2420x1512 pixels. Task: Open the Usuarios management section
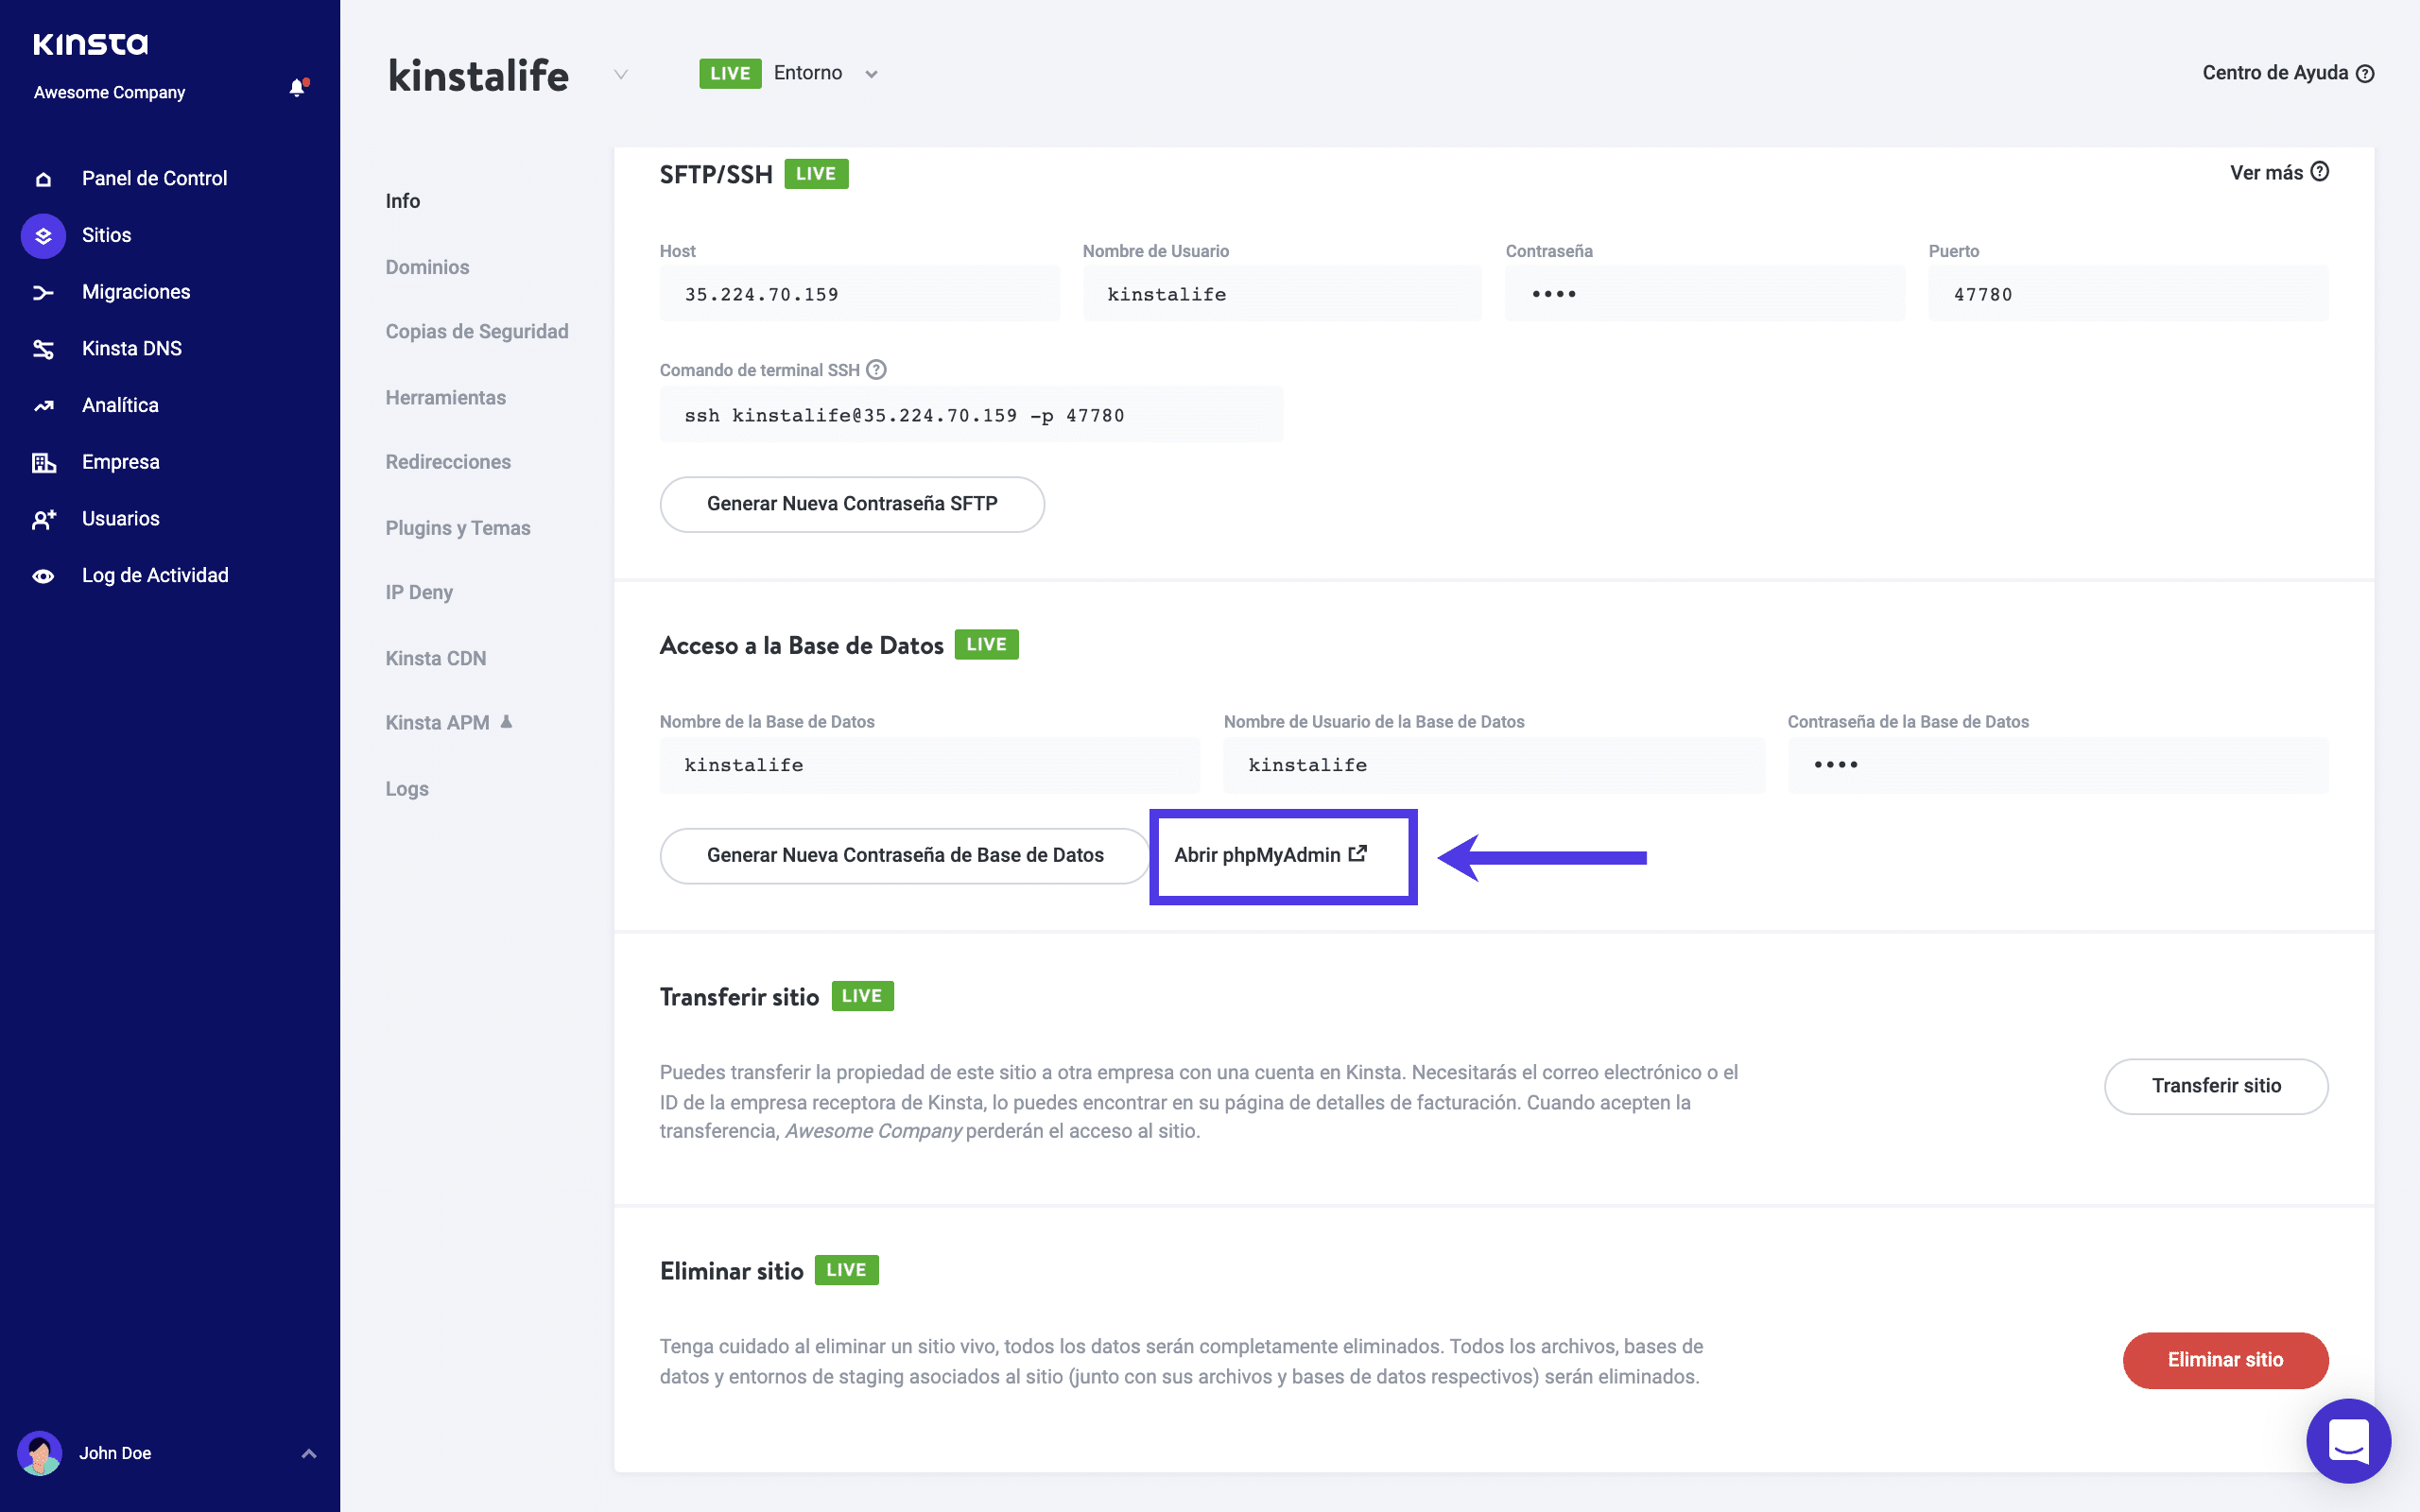pyautogui.click(x=120, y=518)
